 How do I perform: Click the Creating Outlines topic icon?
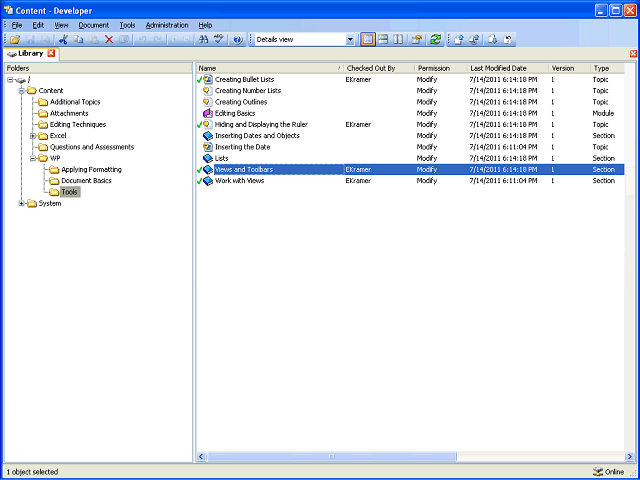pos(208,102)
